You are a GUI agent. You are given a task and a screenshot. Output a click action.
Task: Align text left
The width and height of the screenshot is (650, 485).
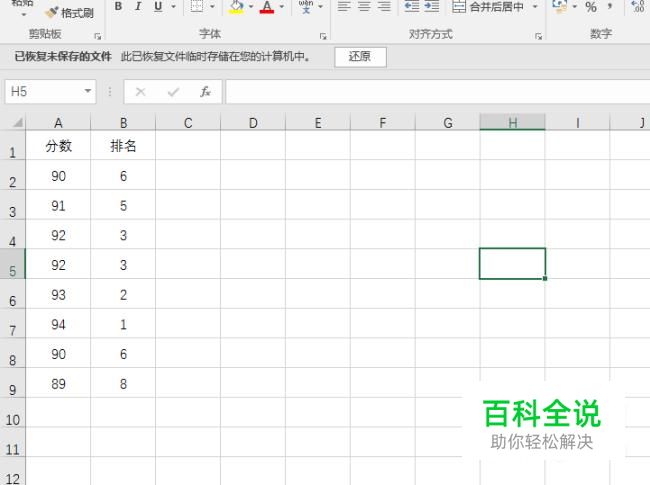click(344, 6)
